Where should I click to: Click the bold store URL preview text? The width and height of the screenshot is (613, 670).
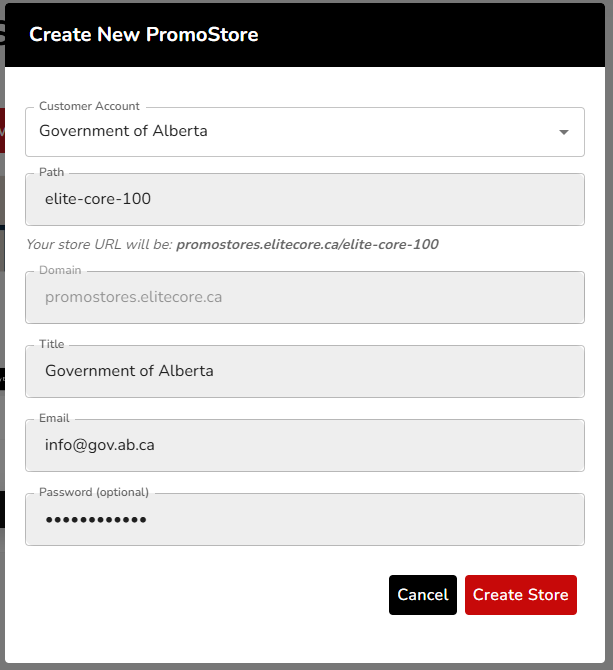point(307,244)
